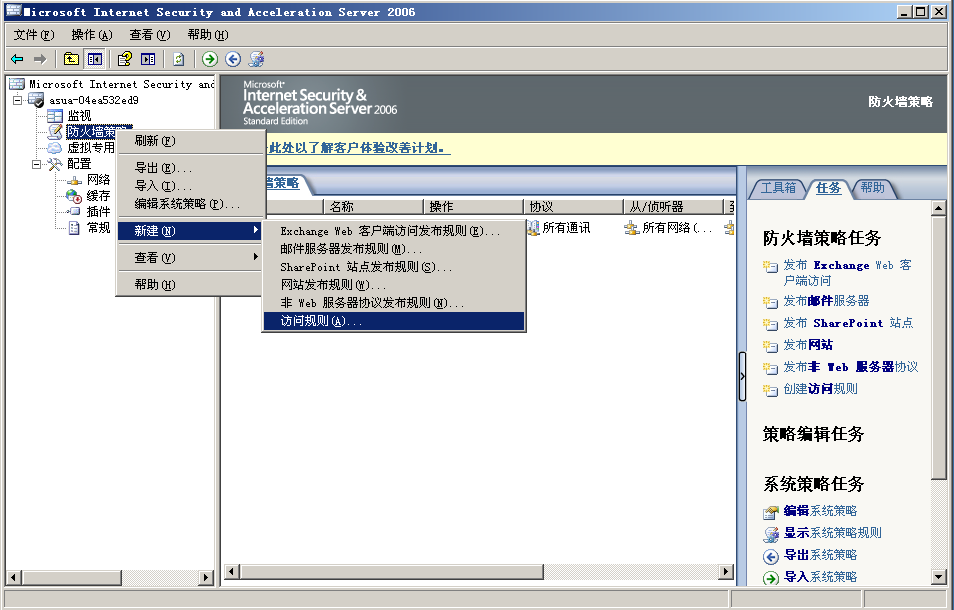The height and width of the screenshot is (610, 954).
Task: Open the 帮助(H) menu in the menu bar
Action: click(207, 35)
